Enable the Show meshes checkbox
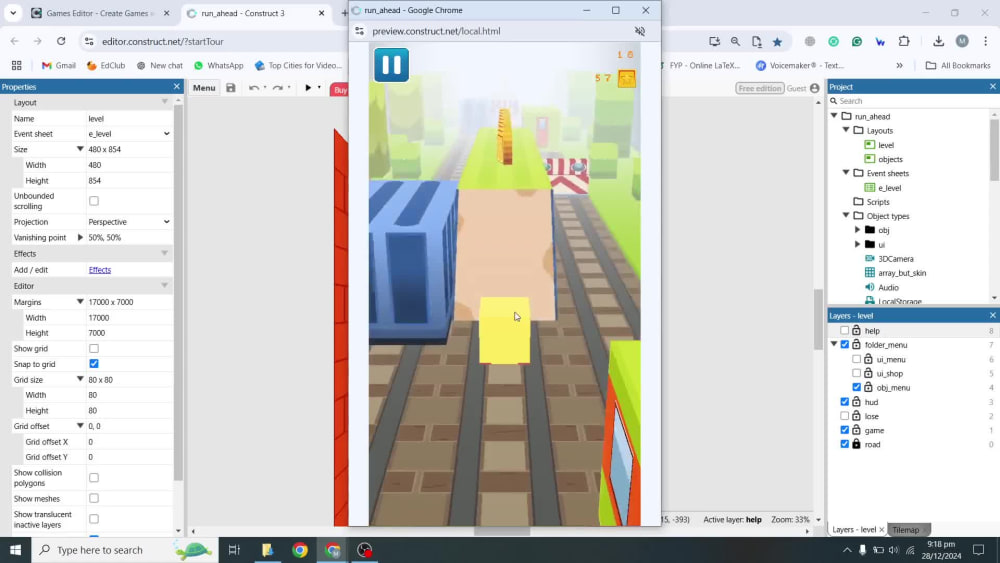The image size is (1000, 563). pos(94,498)
